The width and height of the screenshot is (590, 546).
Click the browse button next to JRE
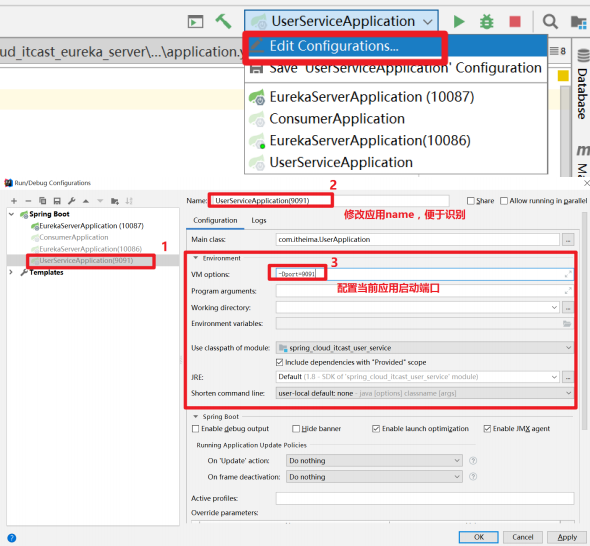click(x=568, y=377)
